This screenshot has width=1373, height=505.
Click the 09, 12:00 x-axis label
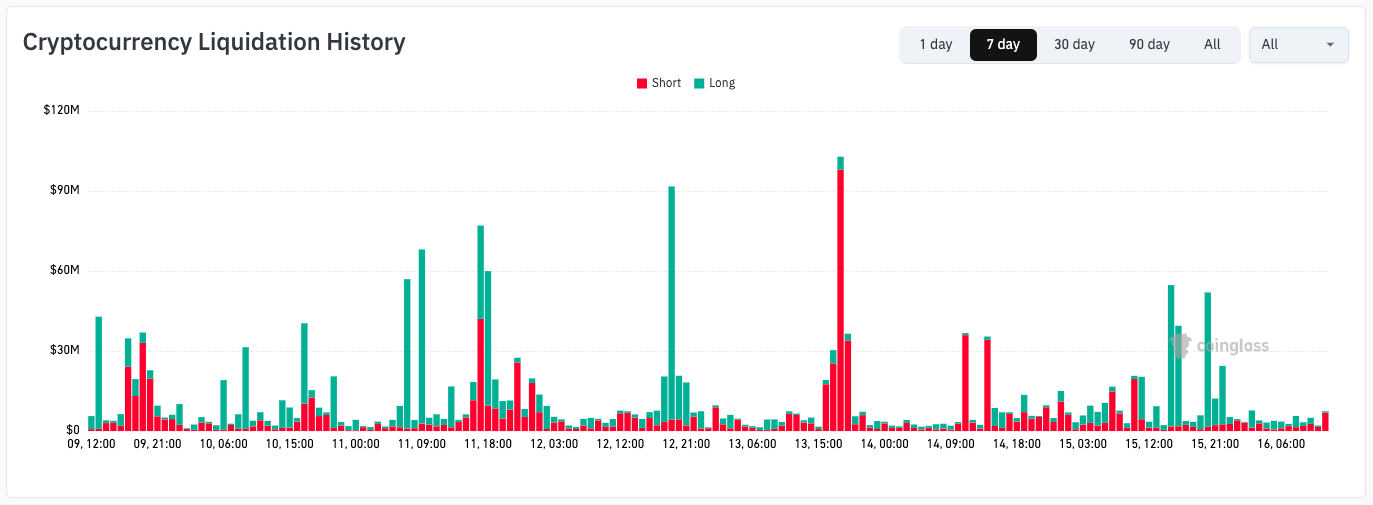pos(91,443)
